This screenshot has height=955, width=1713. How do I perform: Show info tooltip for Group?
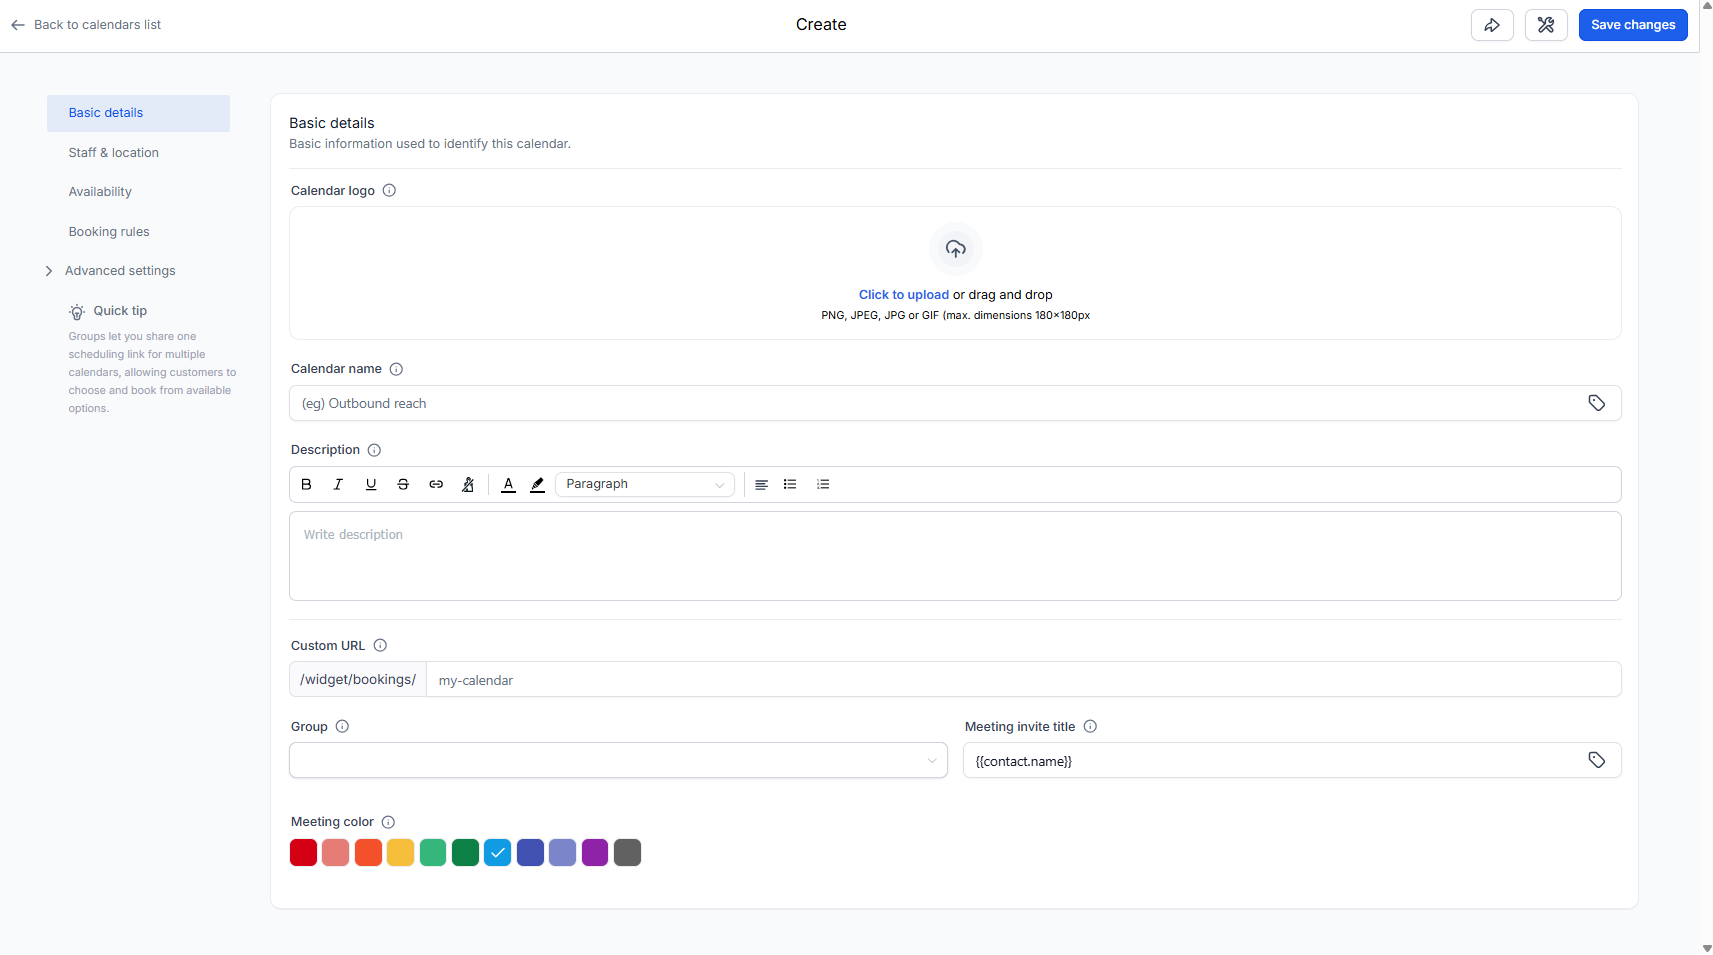tap(342, 727)
